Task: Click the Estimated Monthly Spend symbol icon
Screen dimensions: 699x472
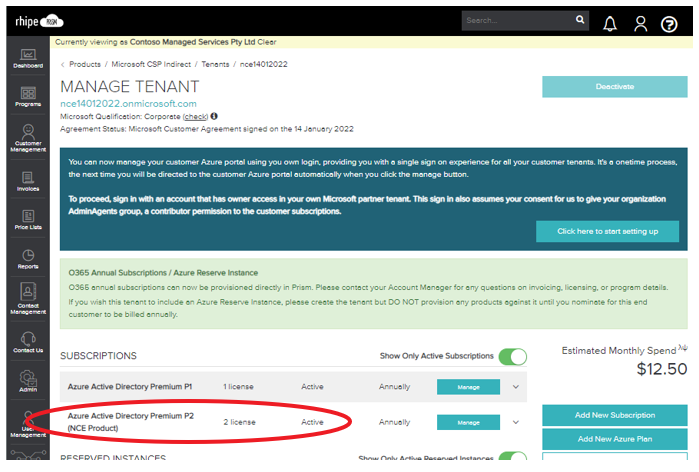Action: pos(683,348)
